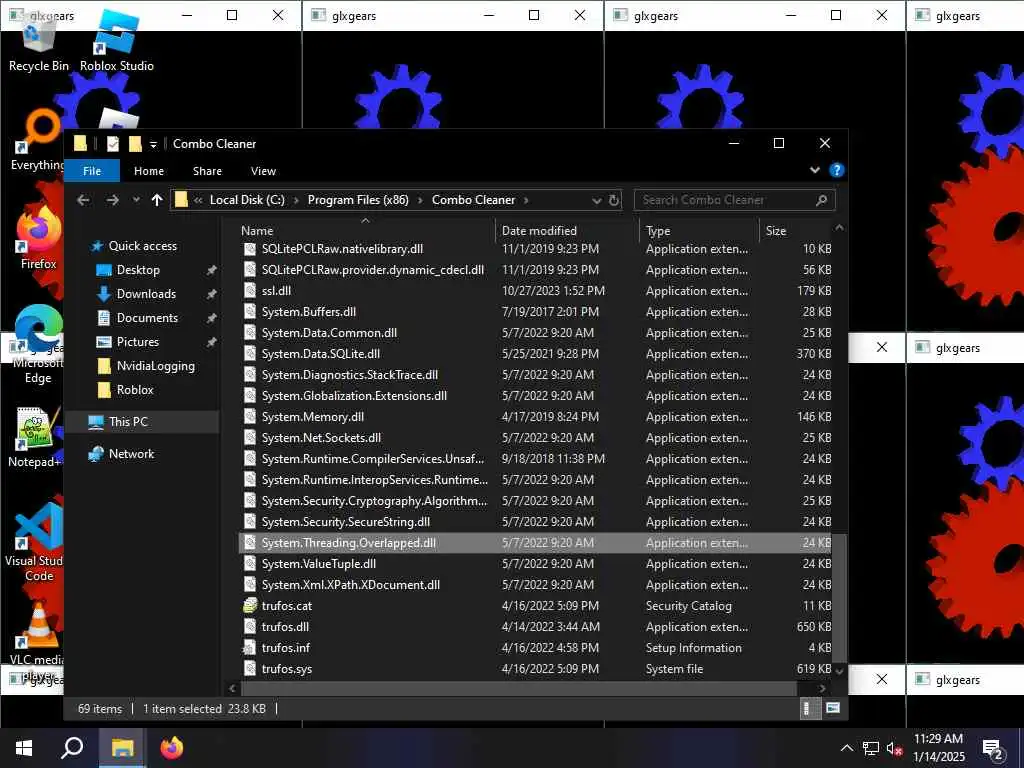
Task: Click search magnifier icon in search box
Action: click(x=822, y=200)
